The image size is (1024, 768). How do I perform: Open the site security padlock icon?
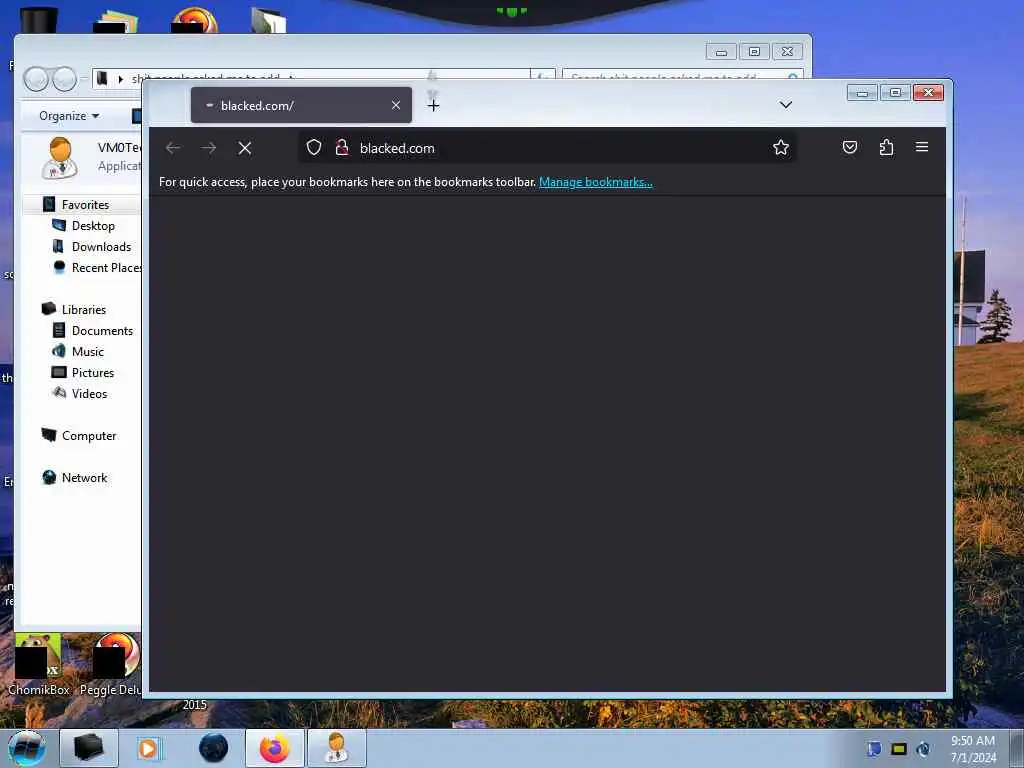[x=342, y=148]
